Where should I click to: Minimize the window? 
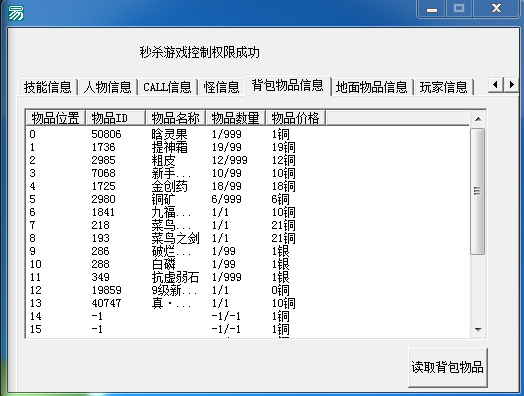(432, 9)
